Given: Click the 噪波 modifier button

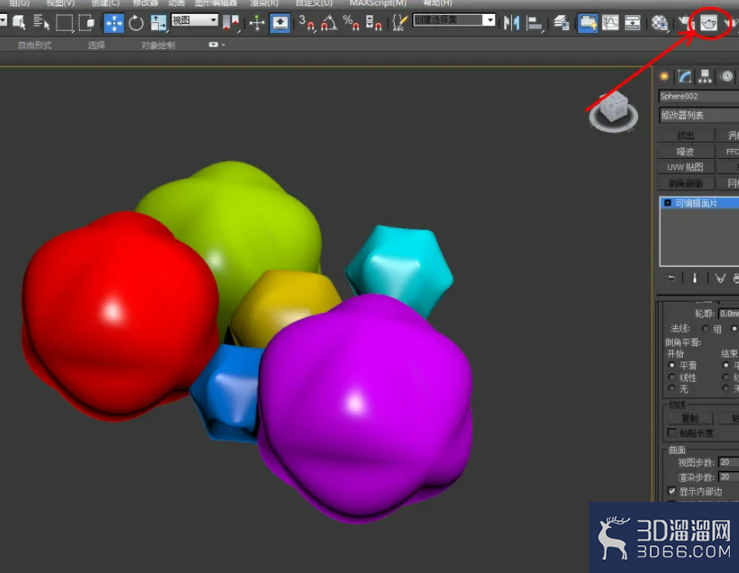Looking at the screenshot, I should [686, 152].
